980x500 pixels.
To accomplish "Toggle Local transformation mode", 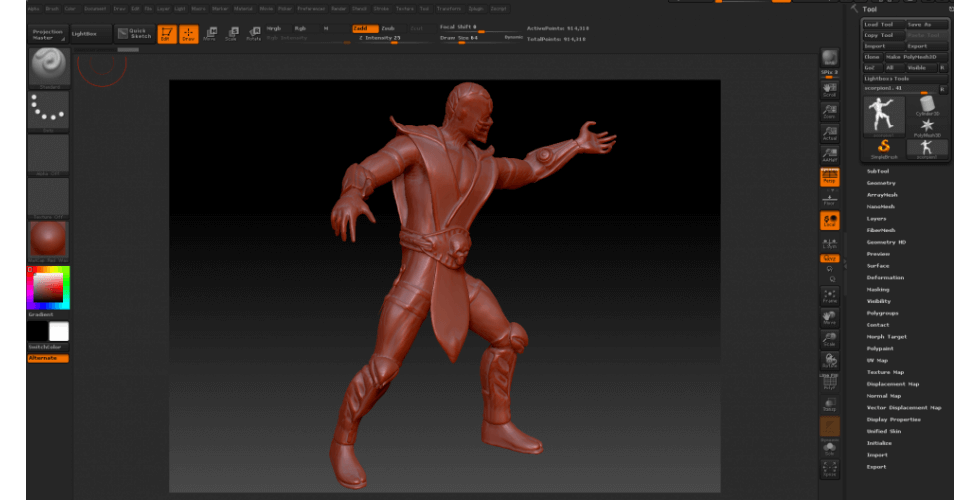I will pos(829,221).
